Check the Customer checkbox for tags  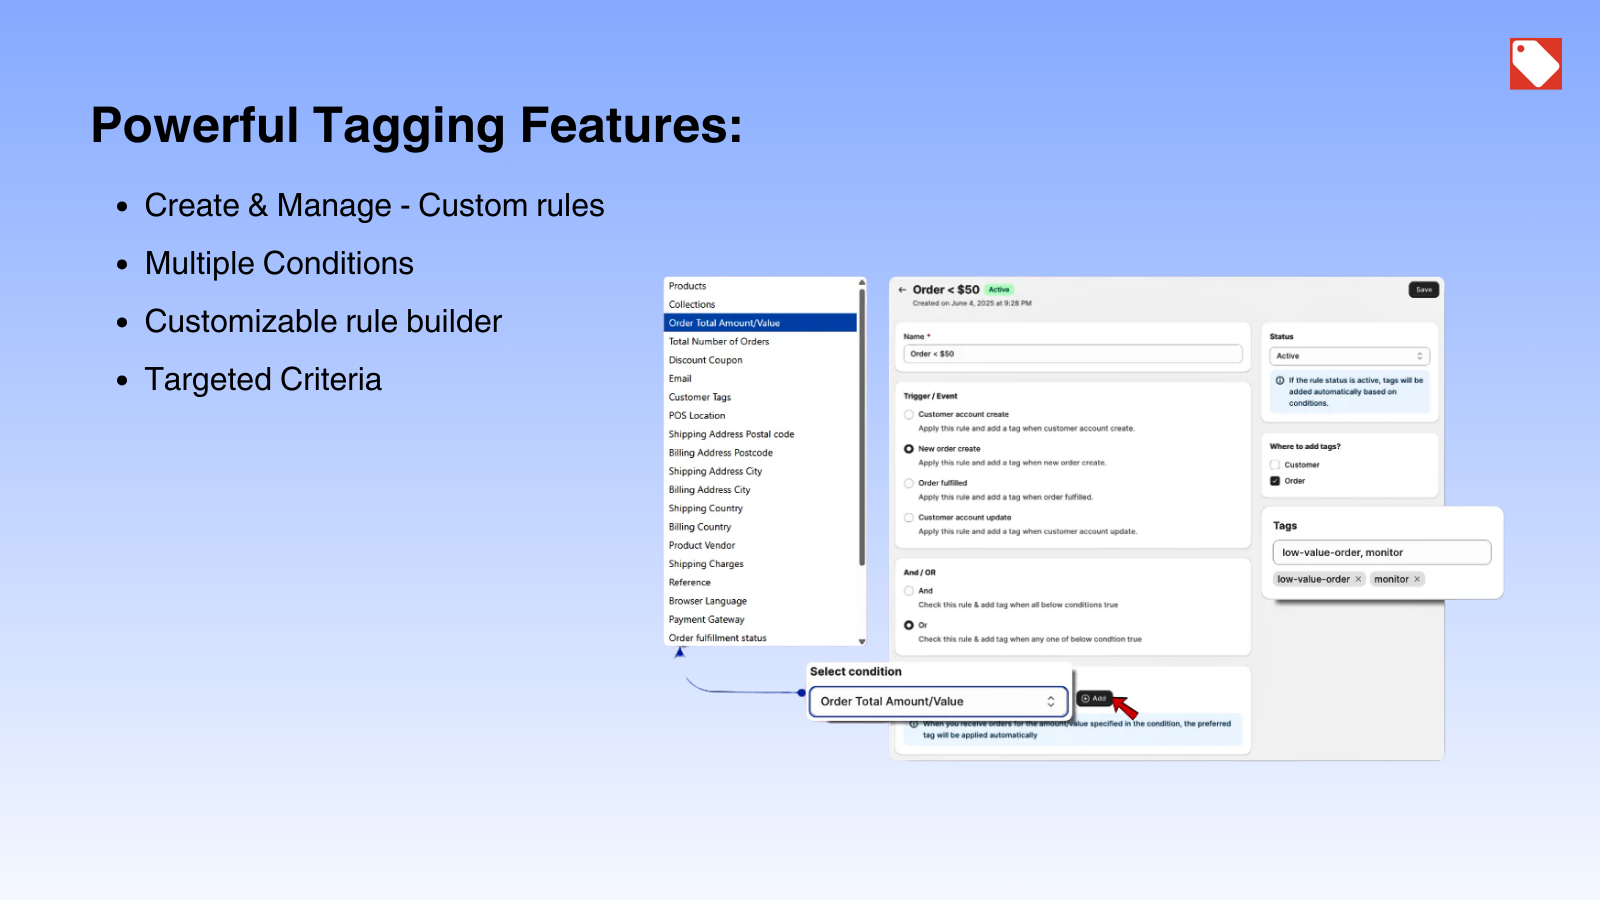(1275, 465)
